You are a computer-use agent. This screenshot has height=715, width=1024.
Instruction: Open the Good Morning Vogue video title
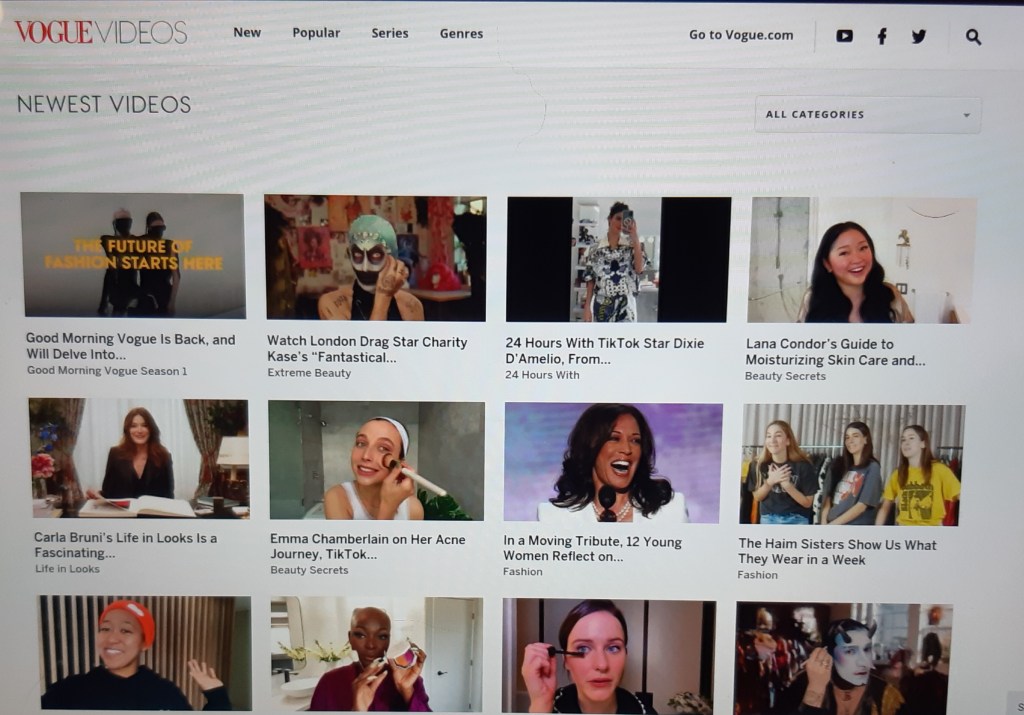(x=130, y=346)
